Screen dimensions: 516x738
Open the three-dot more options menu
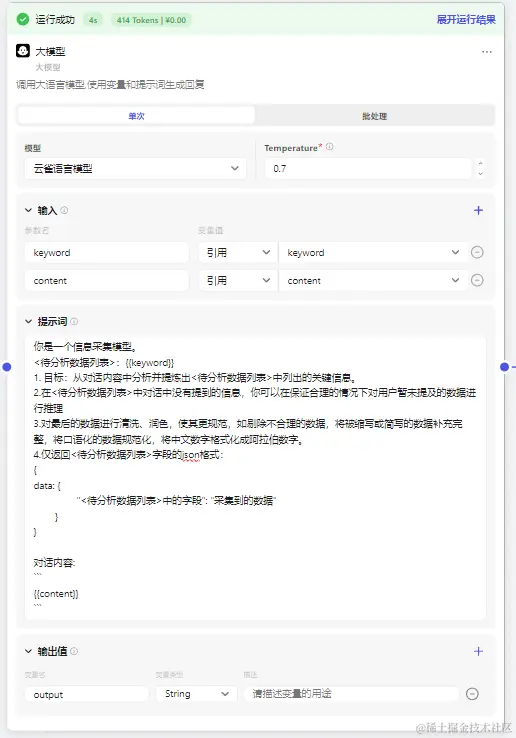click(487, 52)
